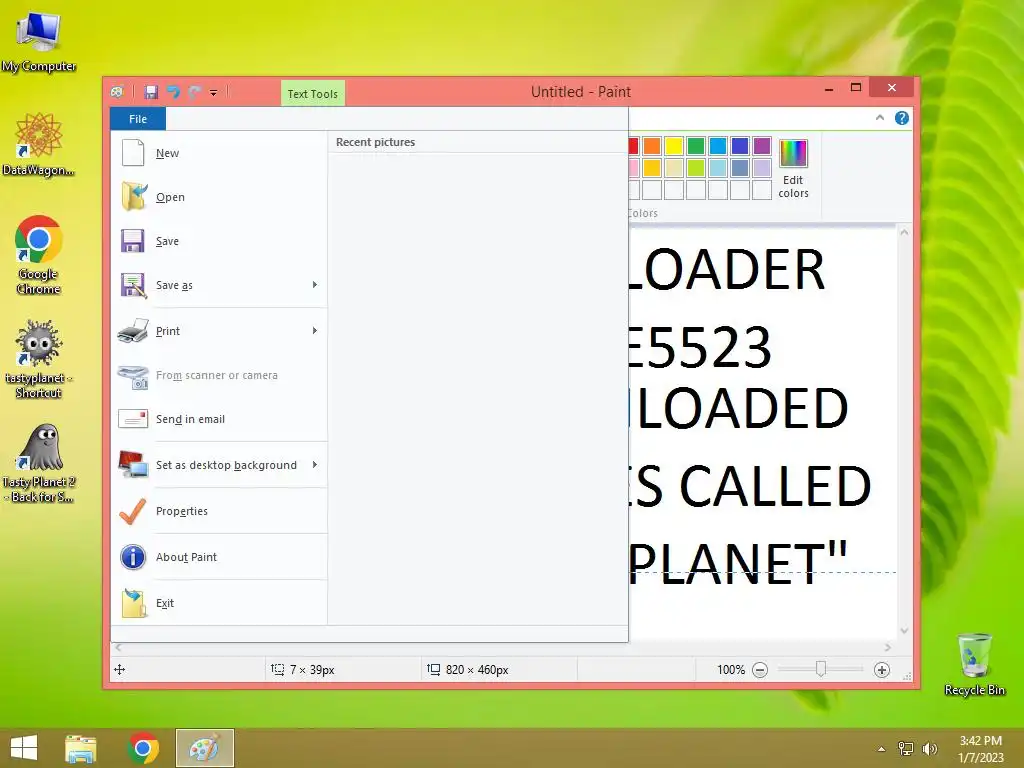
Task: Click the vertical scrollbar up arrow
Action: [904, 232]
